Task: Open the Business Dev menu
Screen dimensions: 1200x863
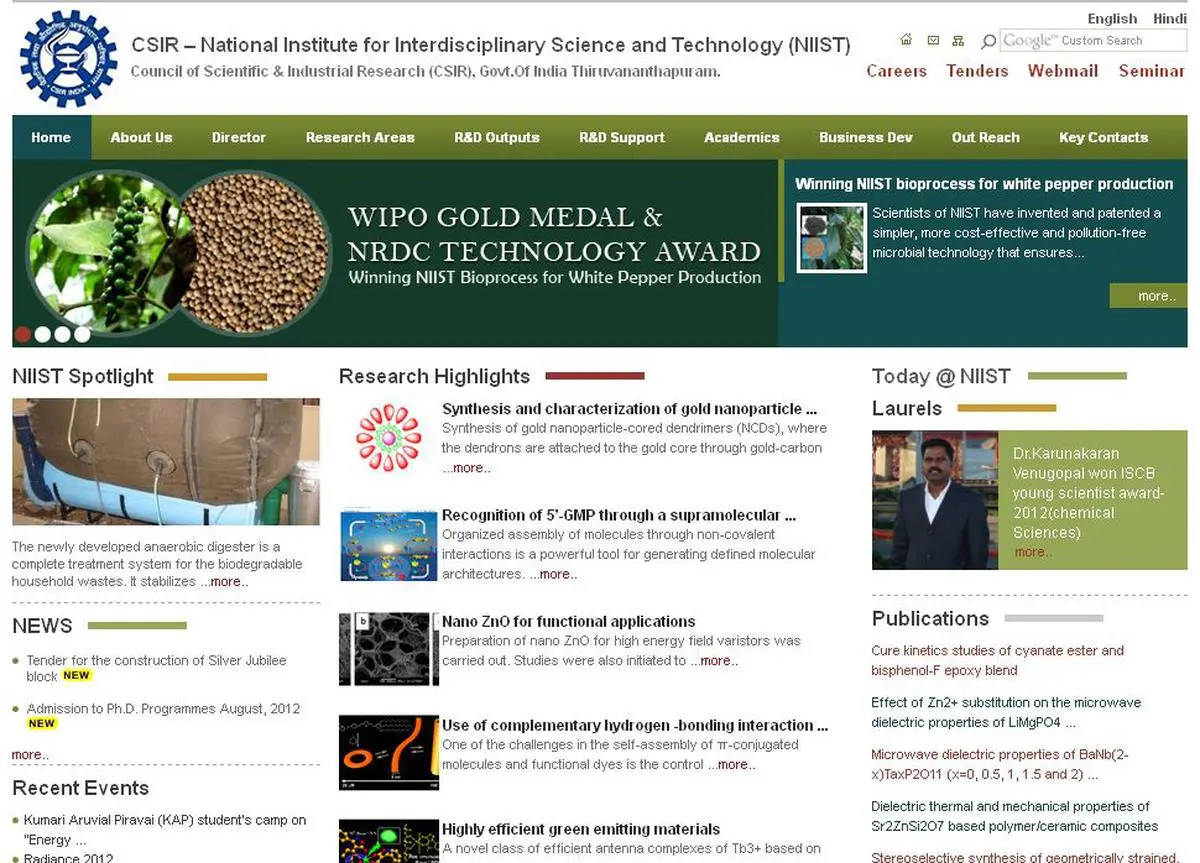Action: tap(866, 137)
